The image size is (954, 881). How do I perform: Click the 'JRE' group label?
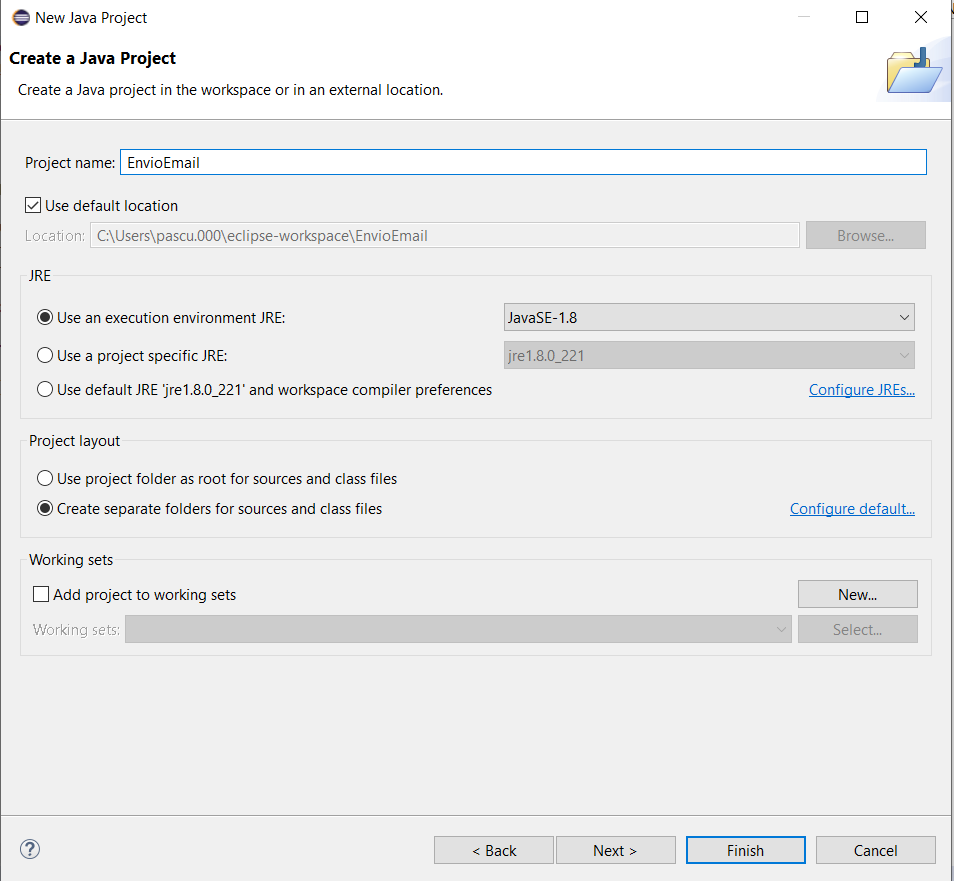[x=40, y=276]
